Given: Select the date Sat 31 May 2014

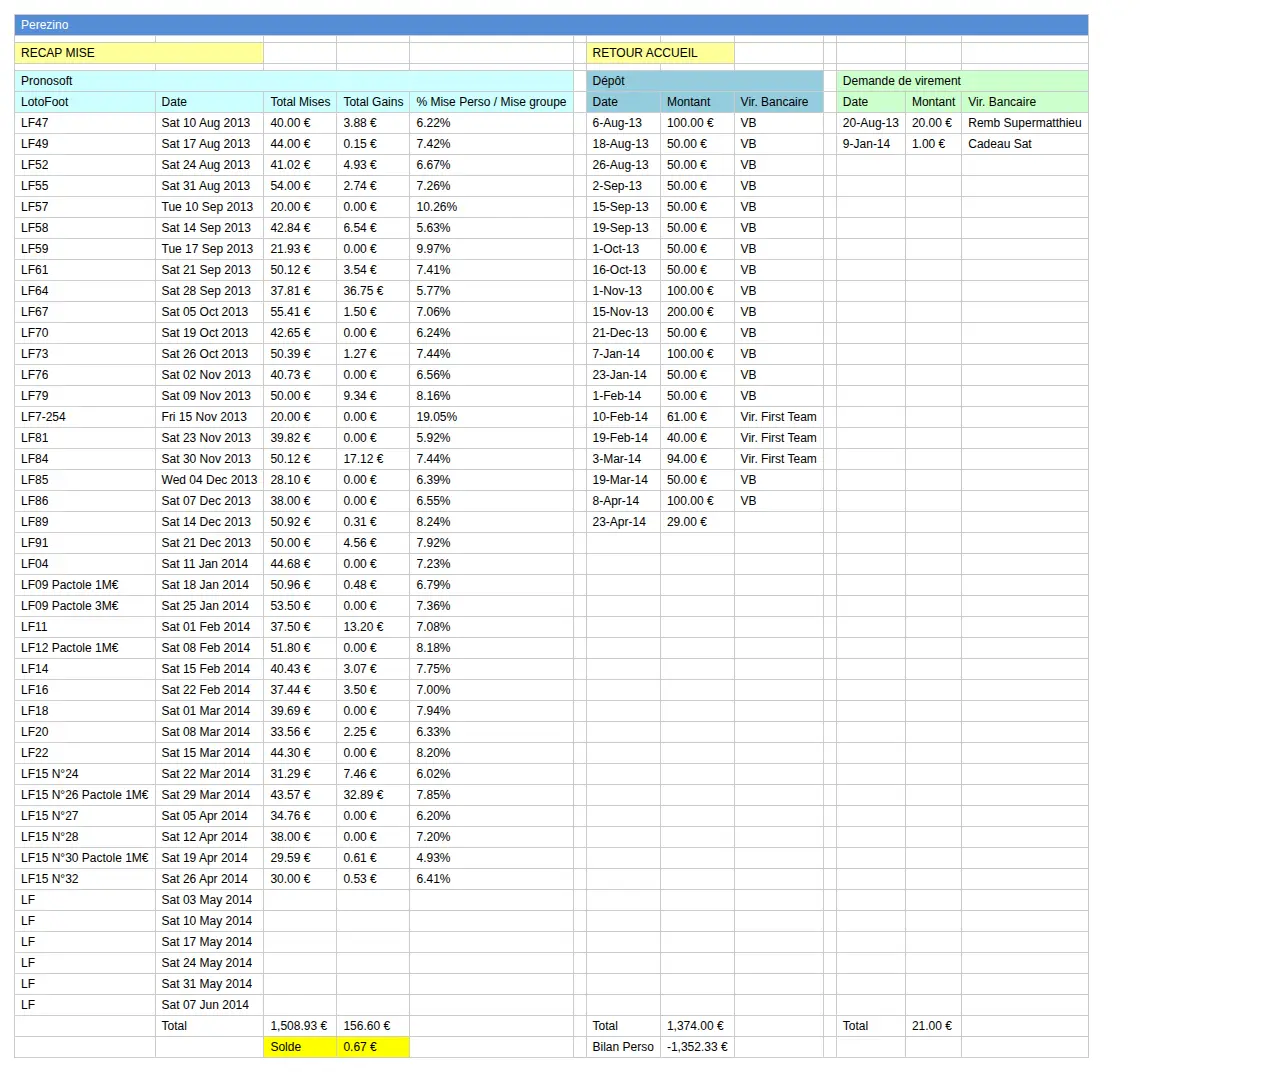Looking at the screenshot, I should click(x=209, y=984).
